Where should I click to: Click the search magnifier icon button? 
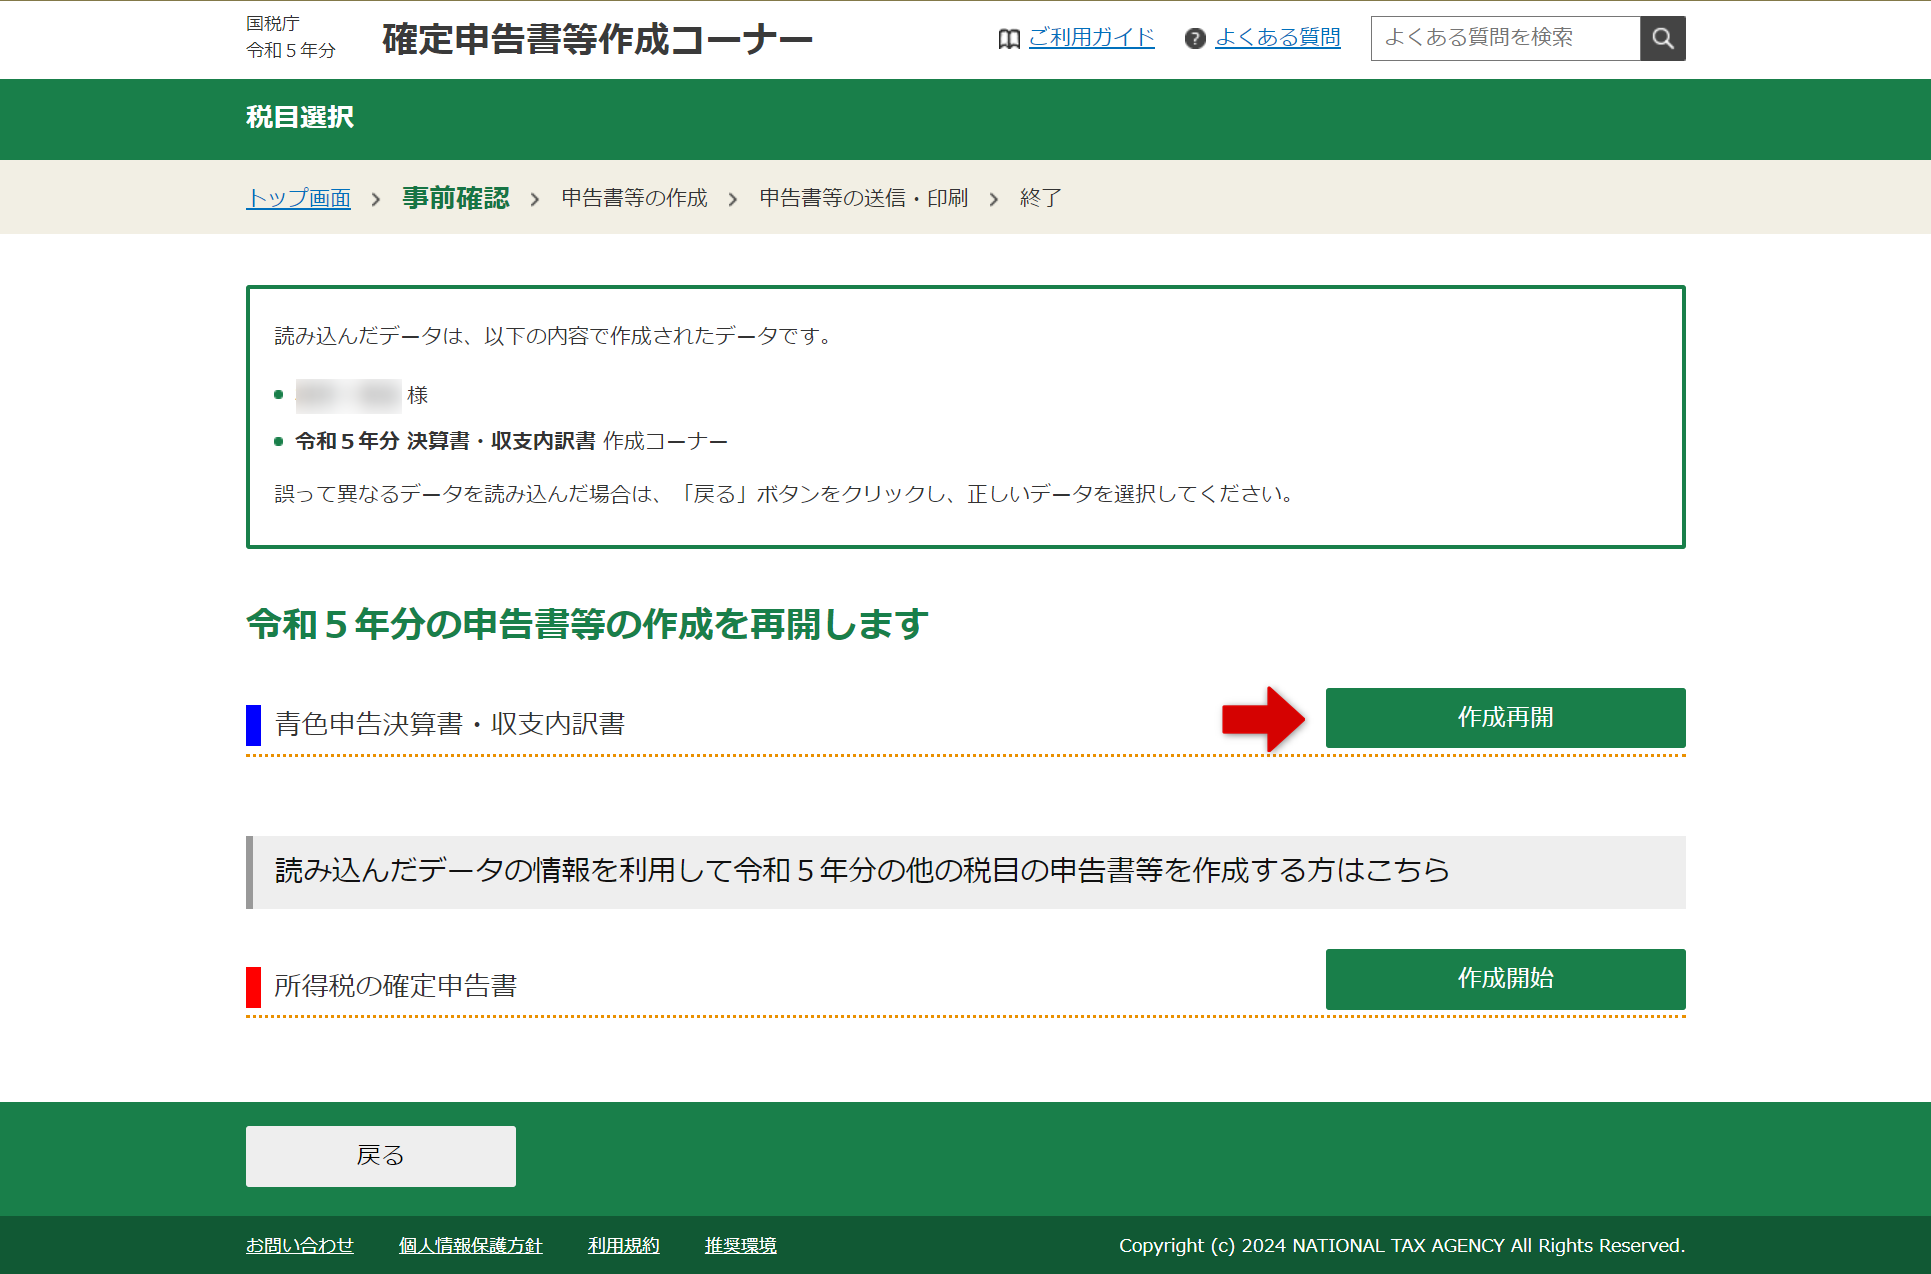(x=1662, y=38)
